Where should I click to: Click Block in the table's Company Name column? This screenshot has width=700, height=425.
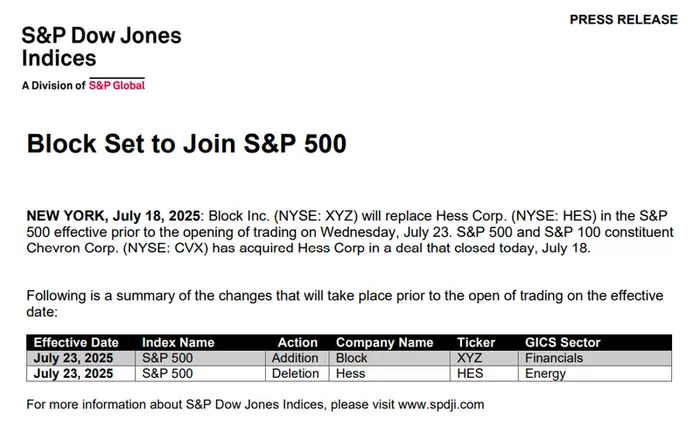tap(352, 358)
